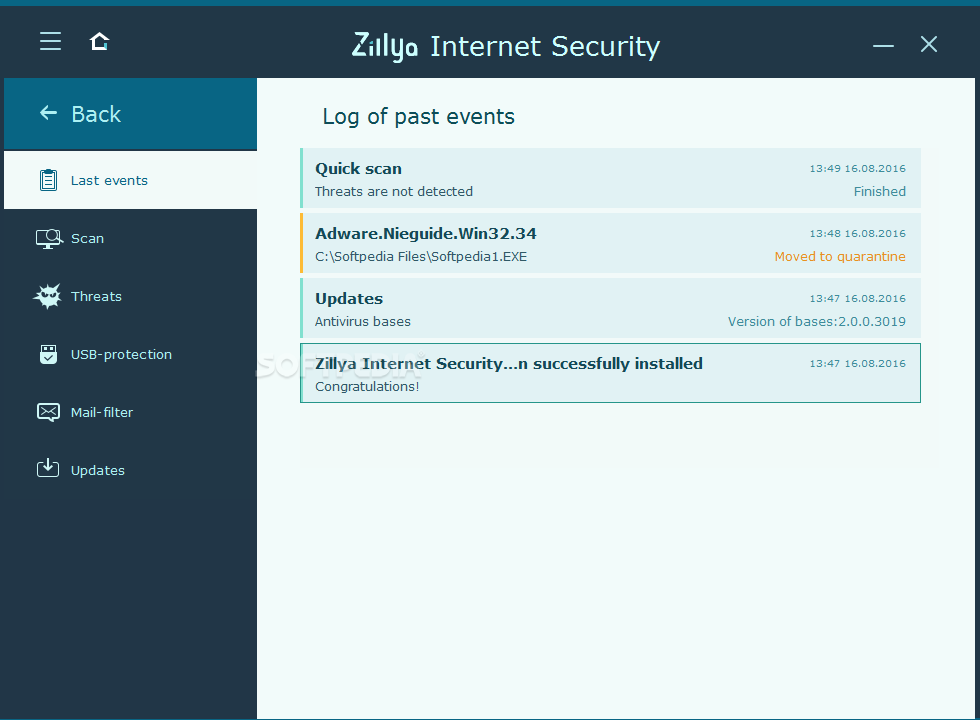The height and width of the screenshot is (720, 980).
Task: Open the Scan section label
Action: (88, 239)
